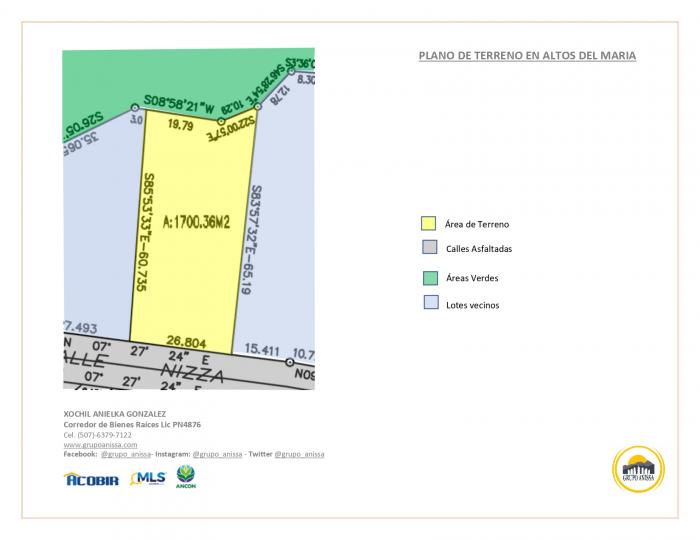Click the yellow Área de Terreno swatch
Viewport: 700px width, 540px height.
[428, 223]
